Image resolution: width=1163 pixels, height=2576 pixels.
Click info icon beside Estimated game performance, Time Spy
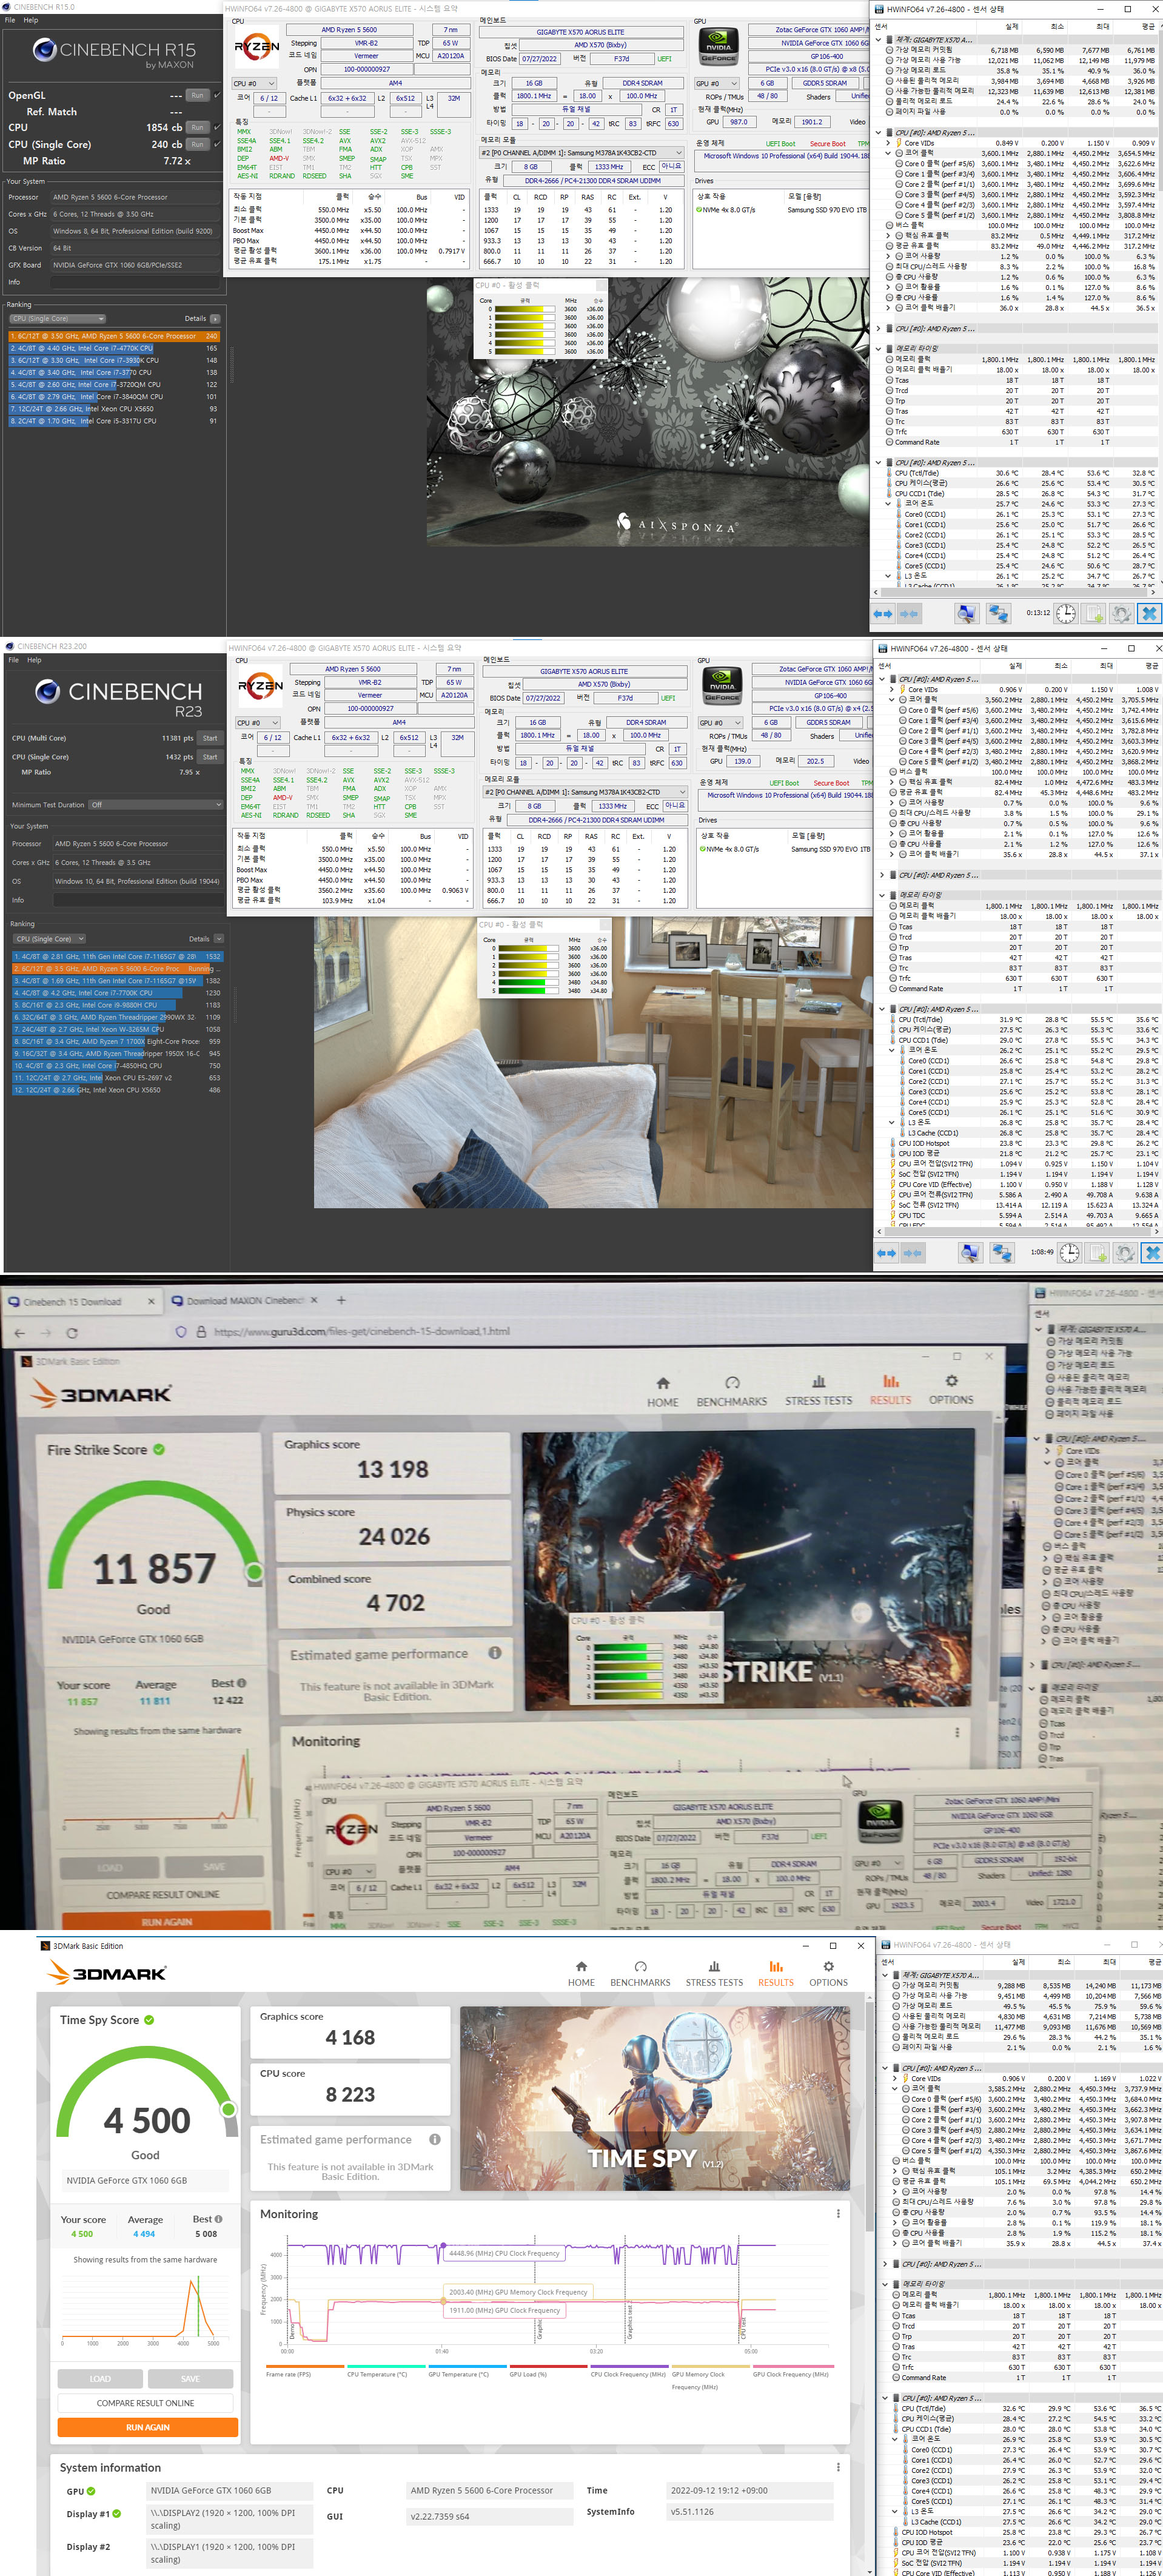pos(435,2139)
